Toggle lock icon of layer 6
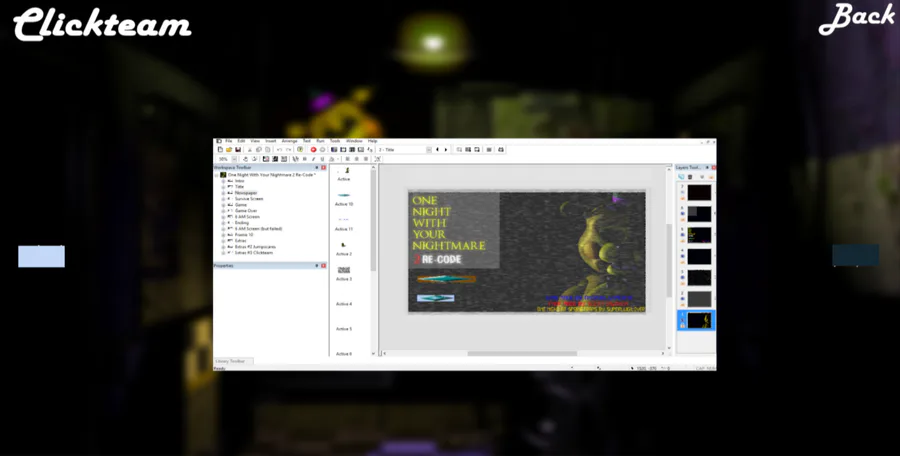The image size is (900, 456). (x=682, y=219)
